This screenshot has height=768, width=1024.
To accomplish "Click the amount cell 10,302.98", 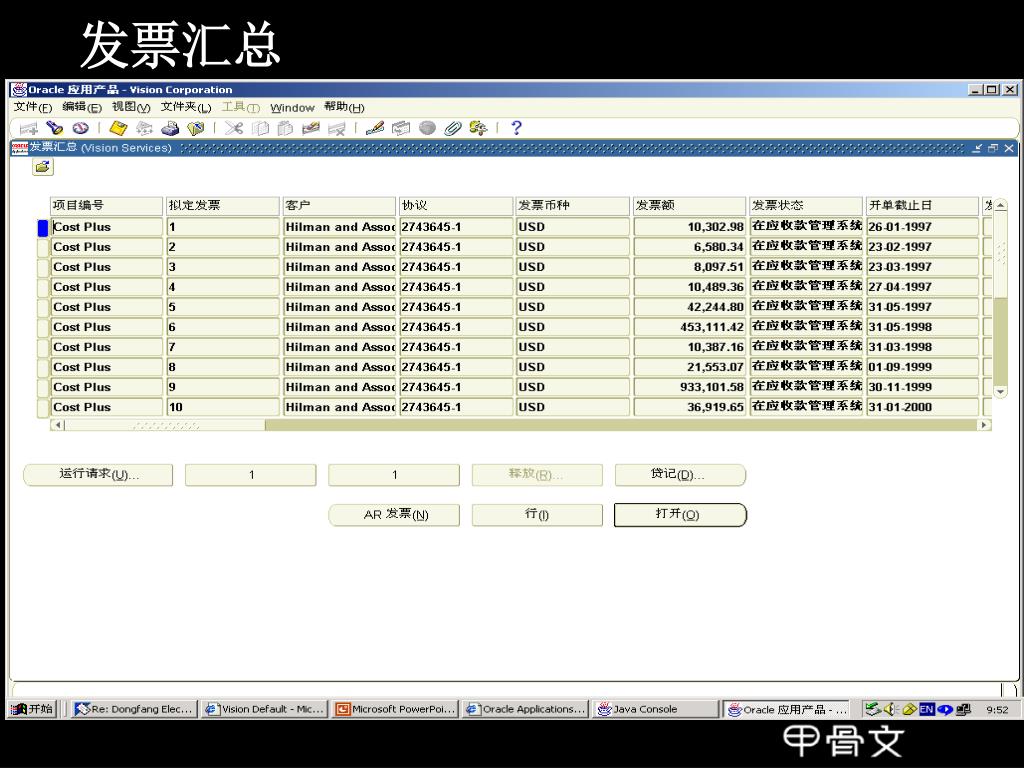I will pos(690,227).
